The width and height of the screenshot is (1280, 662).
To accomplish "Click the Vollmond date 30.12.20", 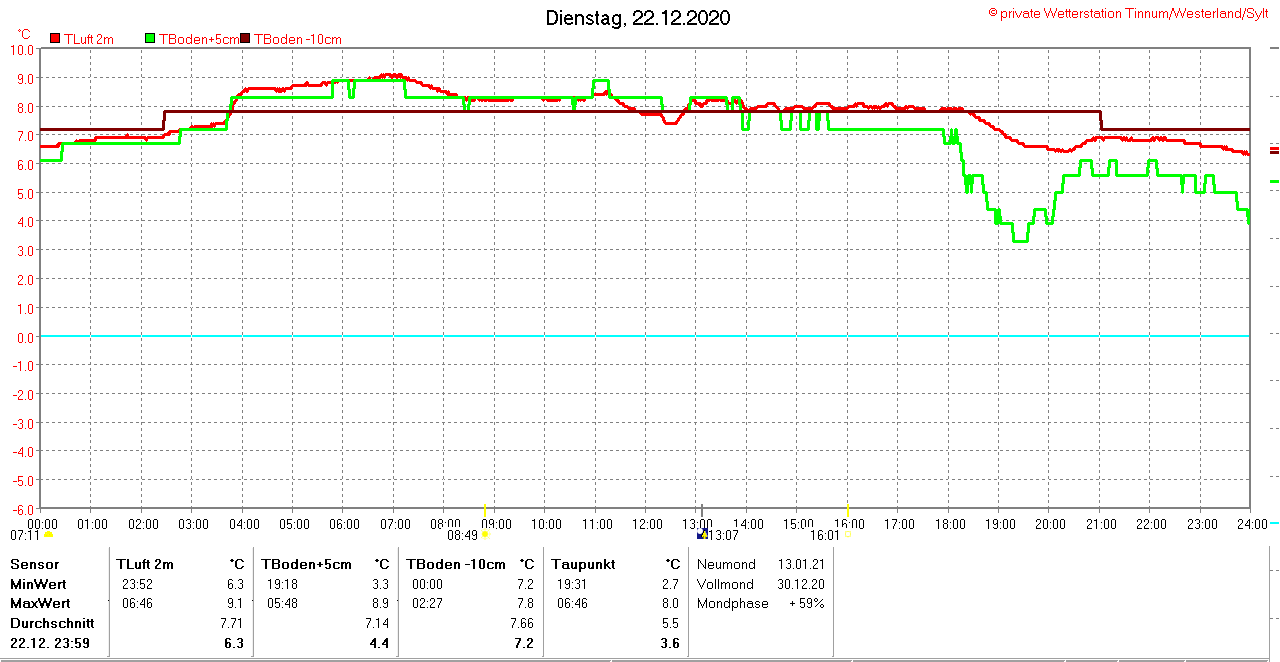I will [797, 584].
